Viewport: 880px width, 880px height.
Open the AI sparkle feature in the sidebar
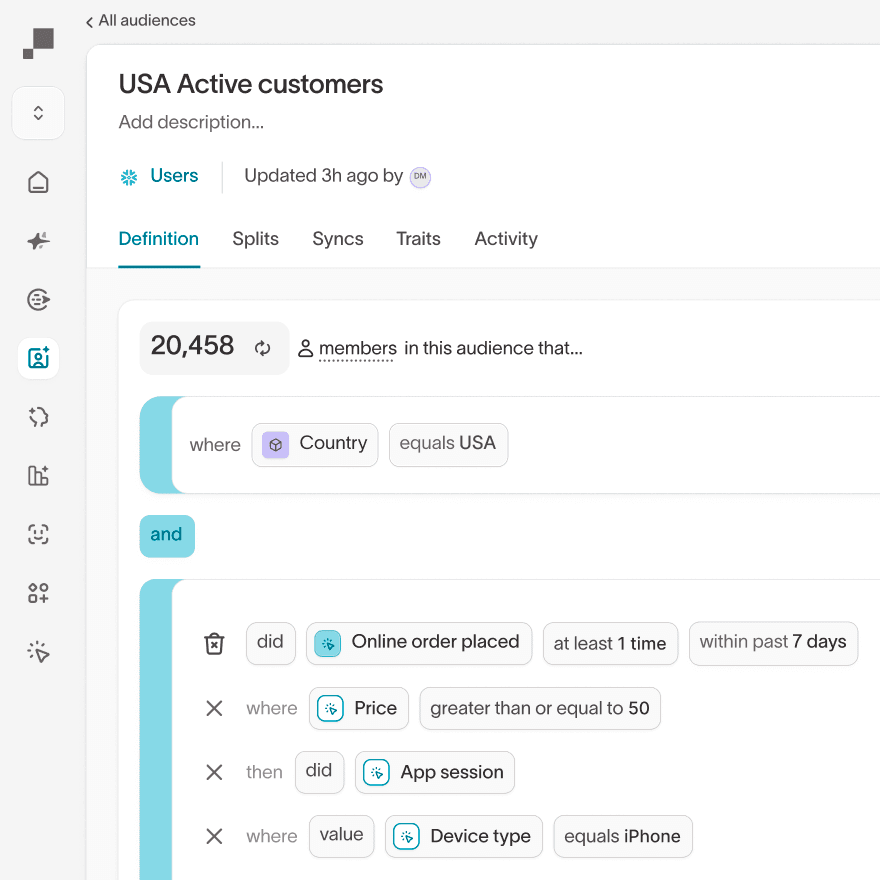click(x=38, y=240)
